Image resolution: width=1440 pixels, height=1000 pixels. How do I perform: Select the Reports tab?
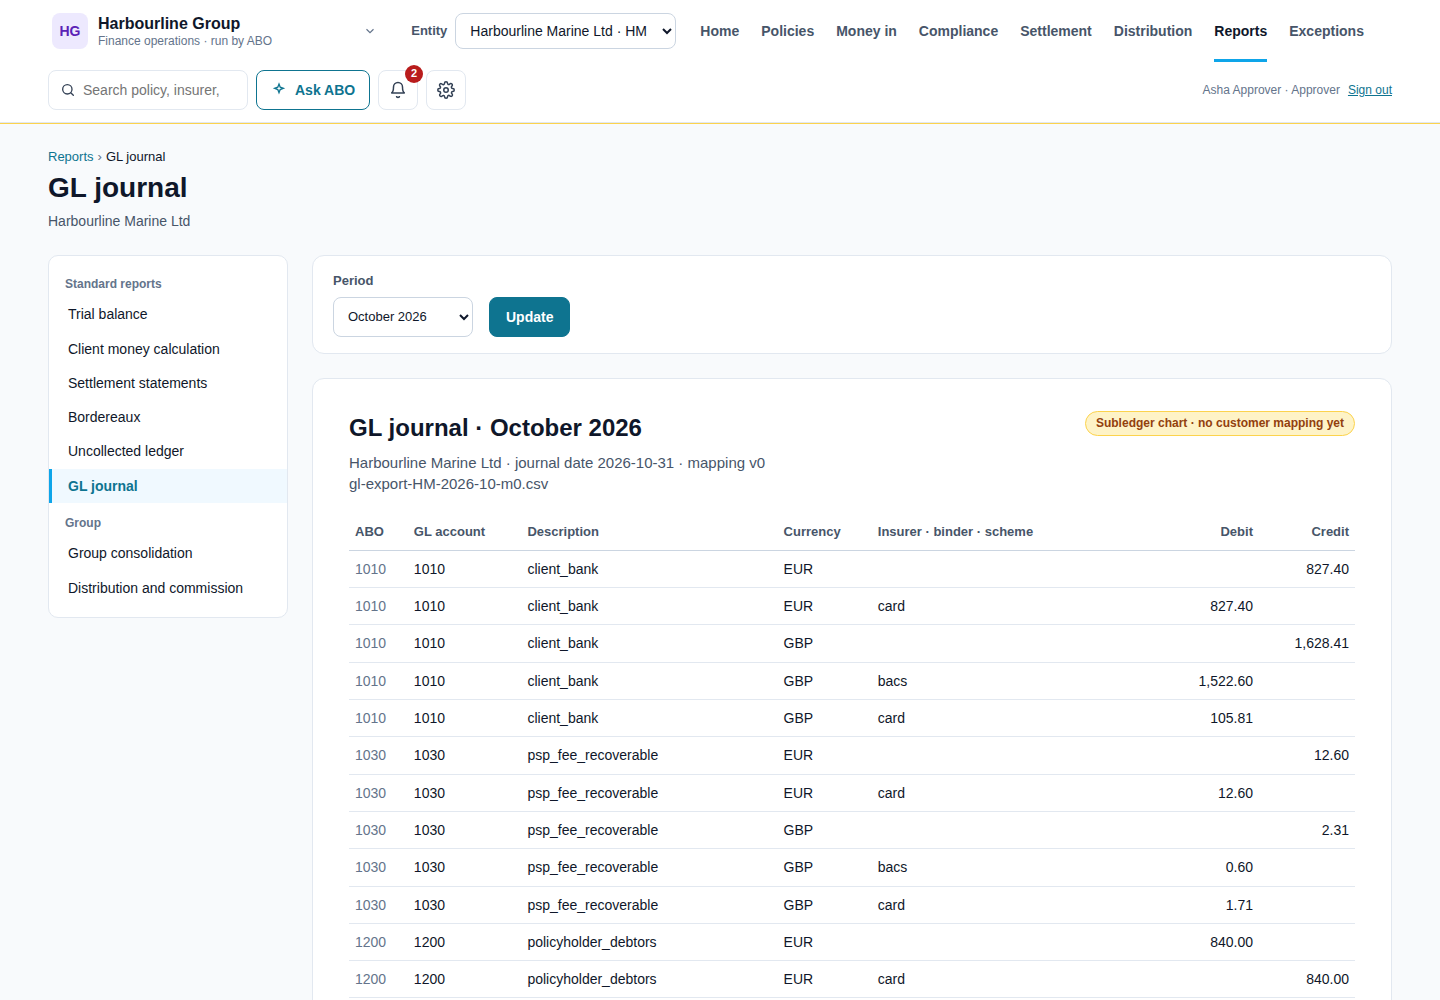1241,31
